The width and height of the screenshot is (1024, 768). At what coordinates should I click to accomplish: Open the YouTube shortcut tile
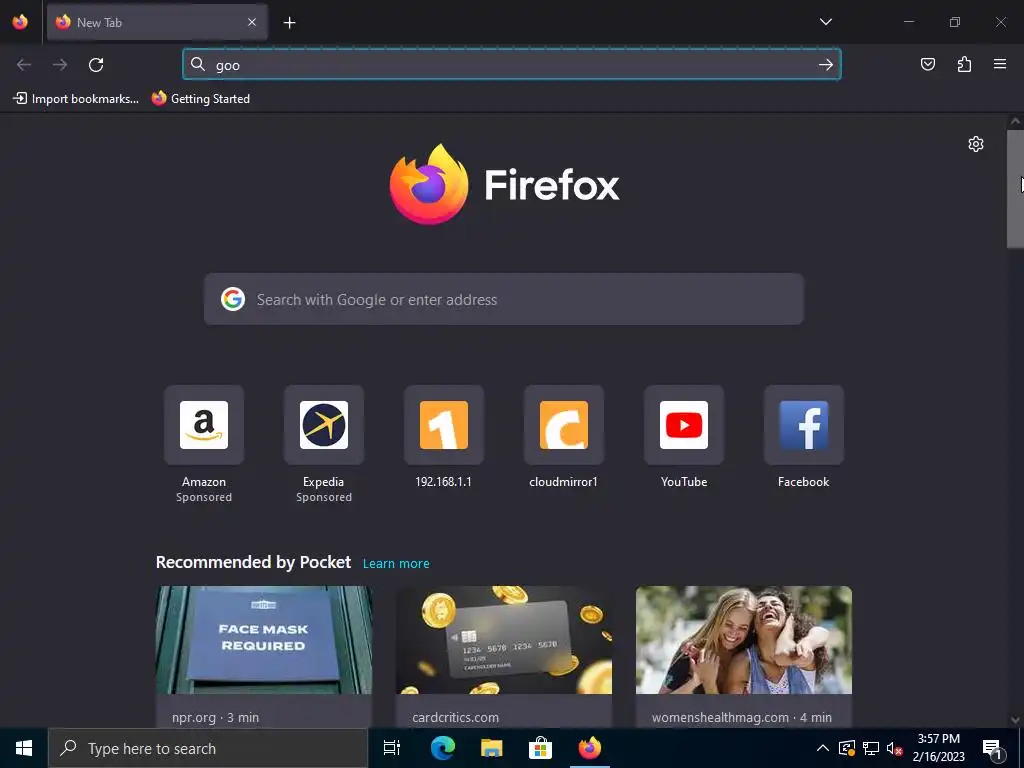click(684, 425)
